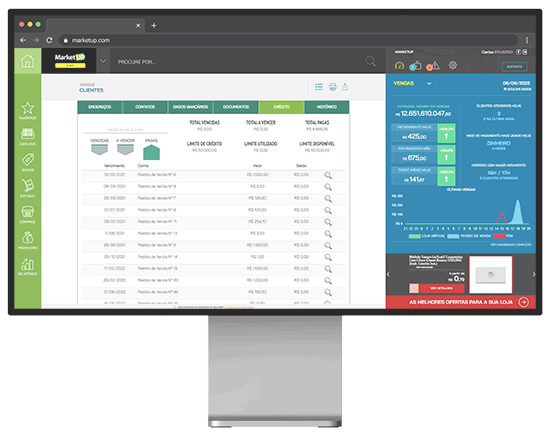Screen dimensions: 550x436
Task: View details of Pedido de Venda Nº 11
Action: point(328,222)
